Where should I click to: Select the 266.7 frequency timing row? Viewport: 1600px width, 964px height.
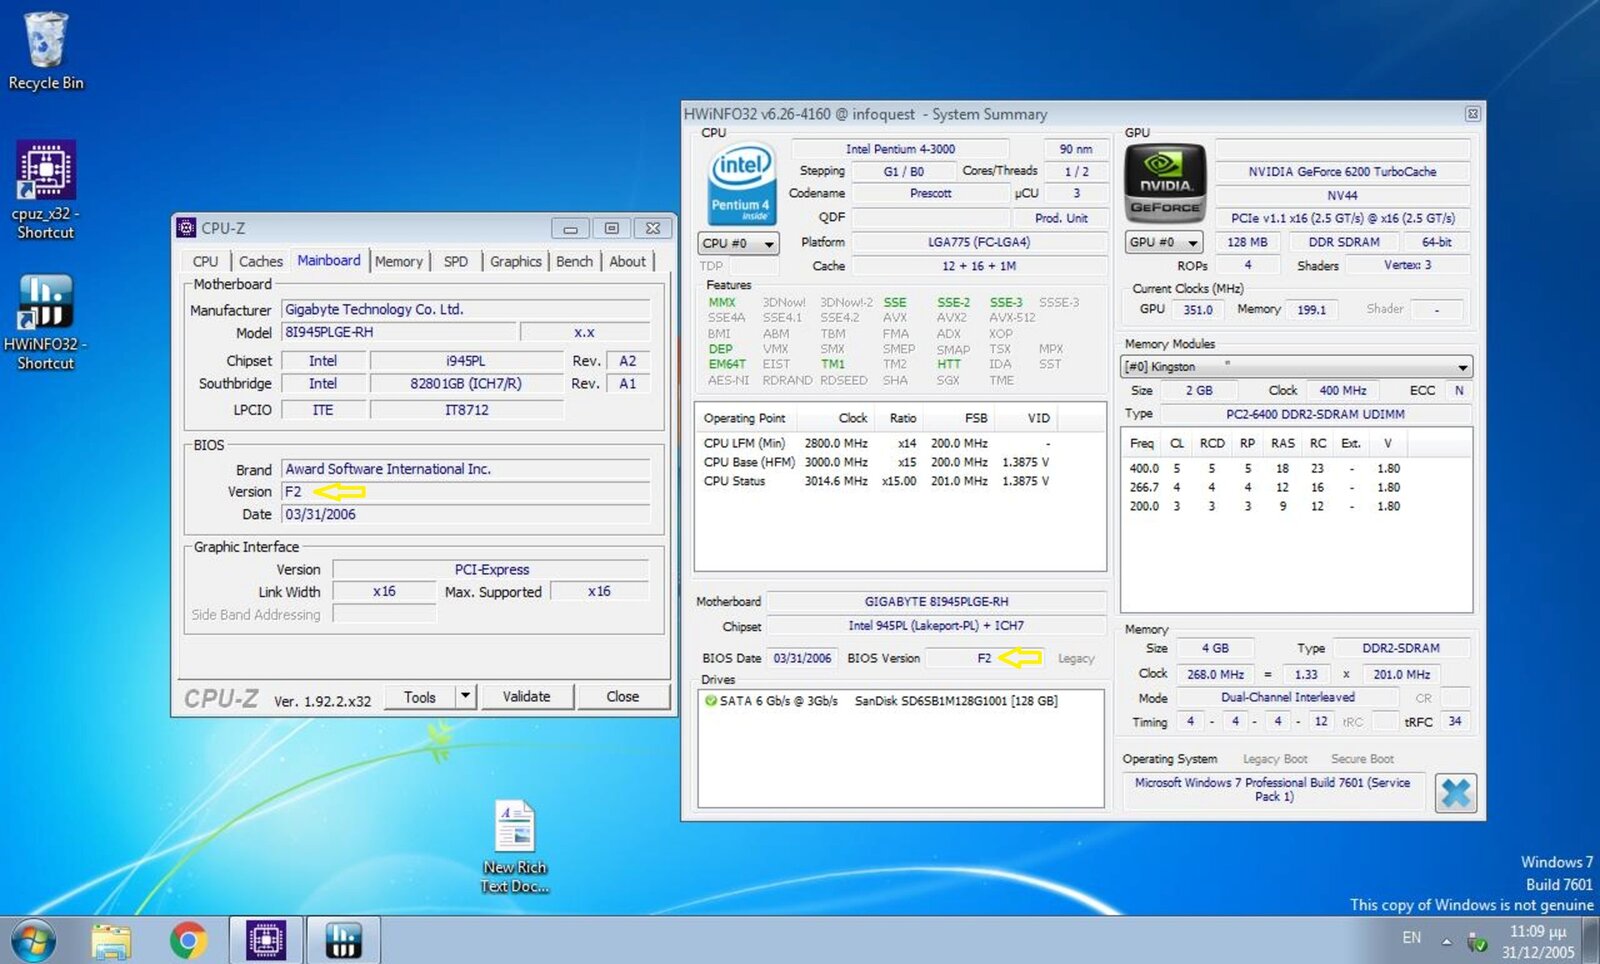(x=1296, y=487)
